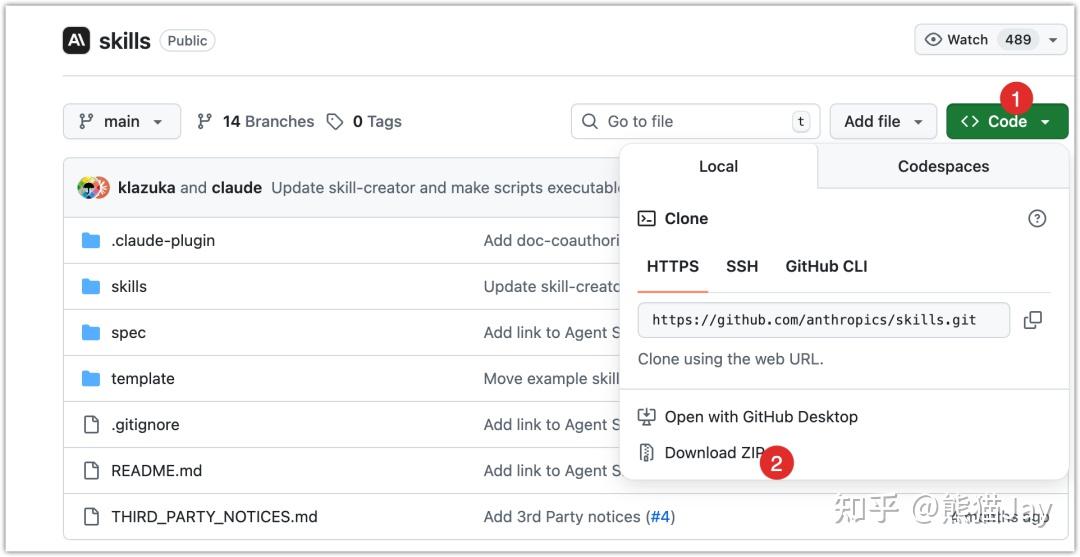Click the Open with GitHub Desktop icon
This screenshot has height=557, width=1080.
pos(647,416)
